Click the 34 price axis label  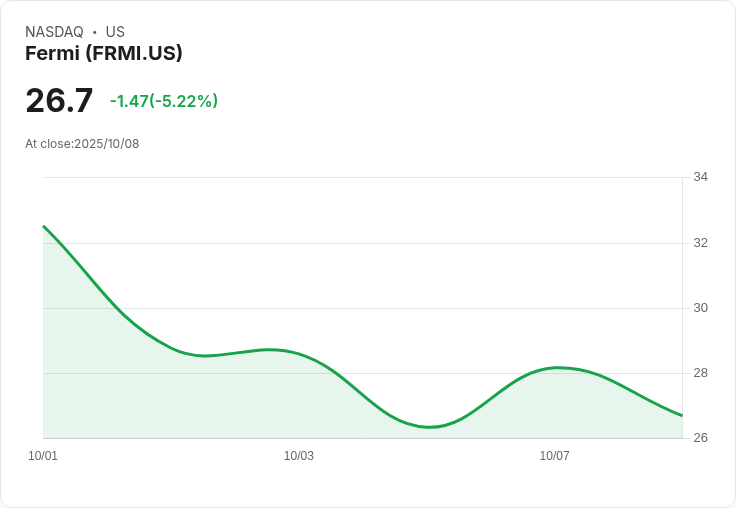(x=700, y=177)
